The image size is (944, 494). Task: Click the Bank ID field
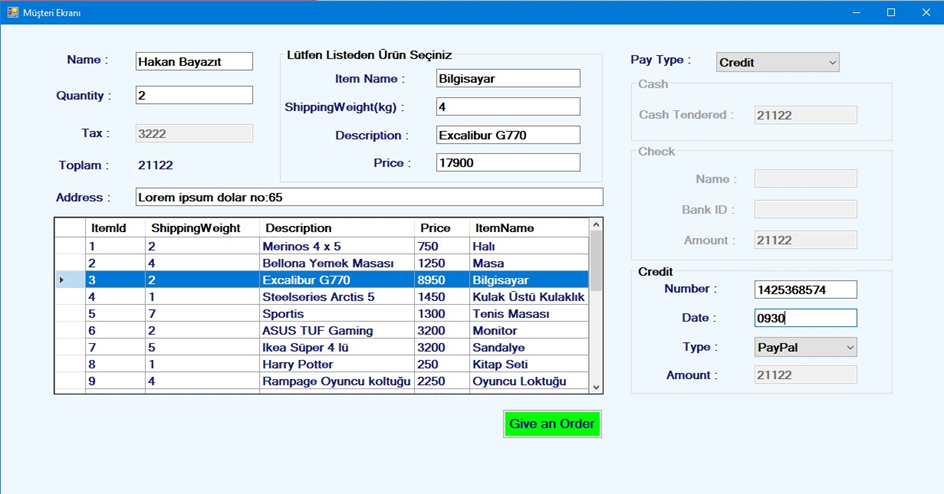click(806, 209)
